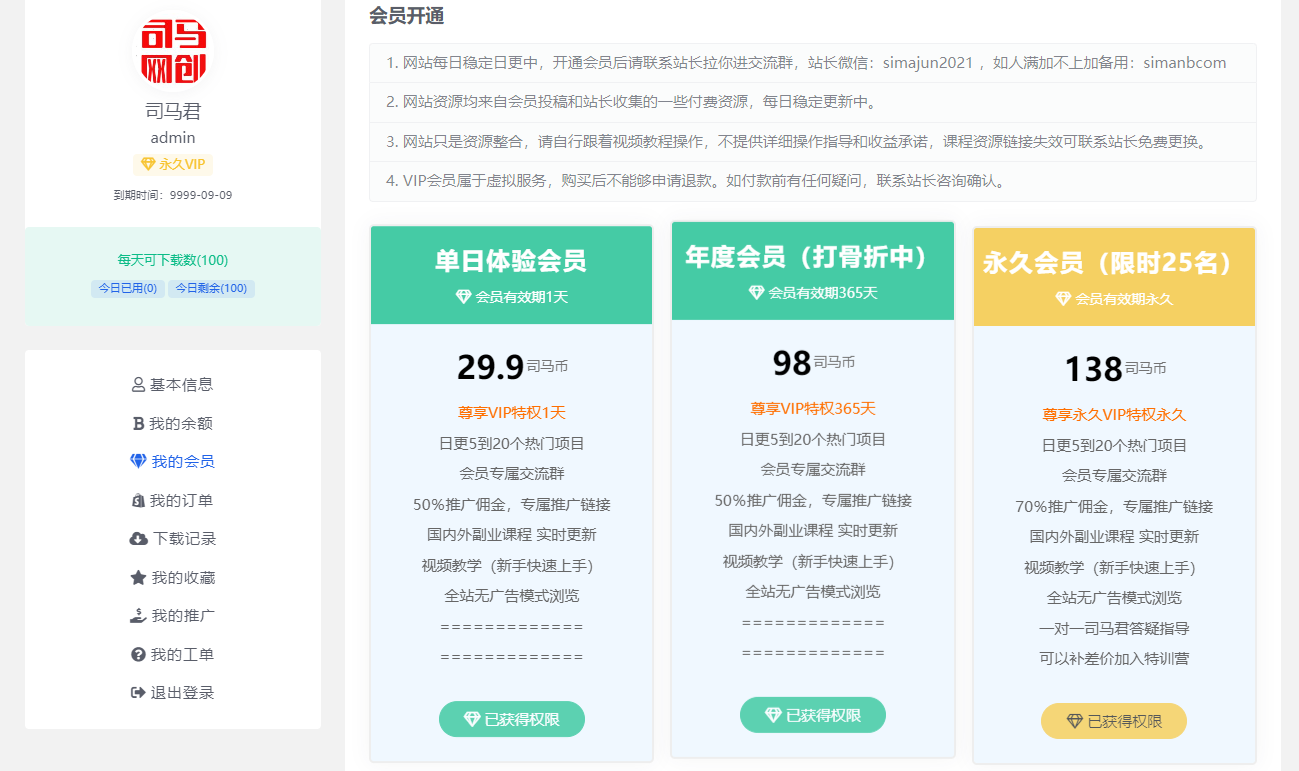Click the 基本信息 user icon
The width and height of the screenshot is (1299, 771).
pos(138,385)
